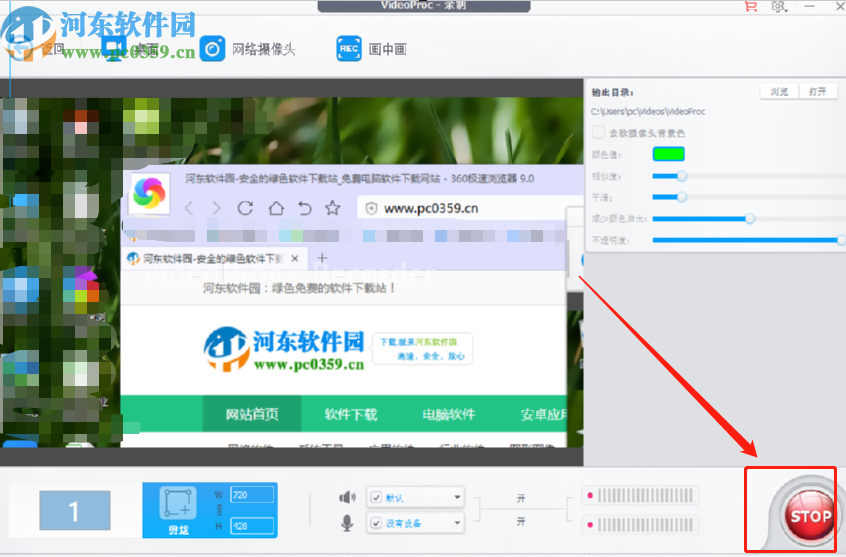The height and width of the screenshot is (557, 846).
Task: Adjust the 相似度 similarity slider
Action: click(x=682, y=176)
